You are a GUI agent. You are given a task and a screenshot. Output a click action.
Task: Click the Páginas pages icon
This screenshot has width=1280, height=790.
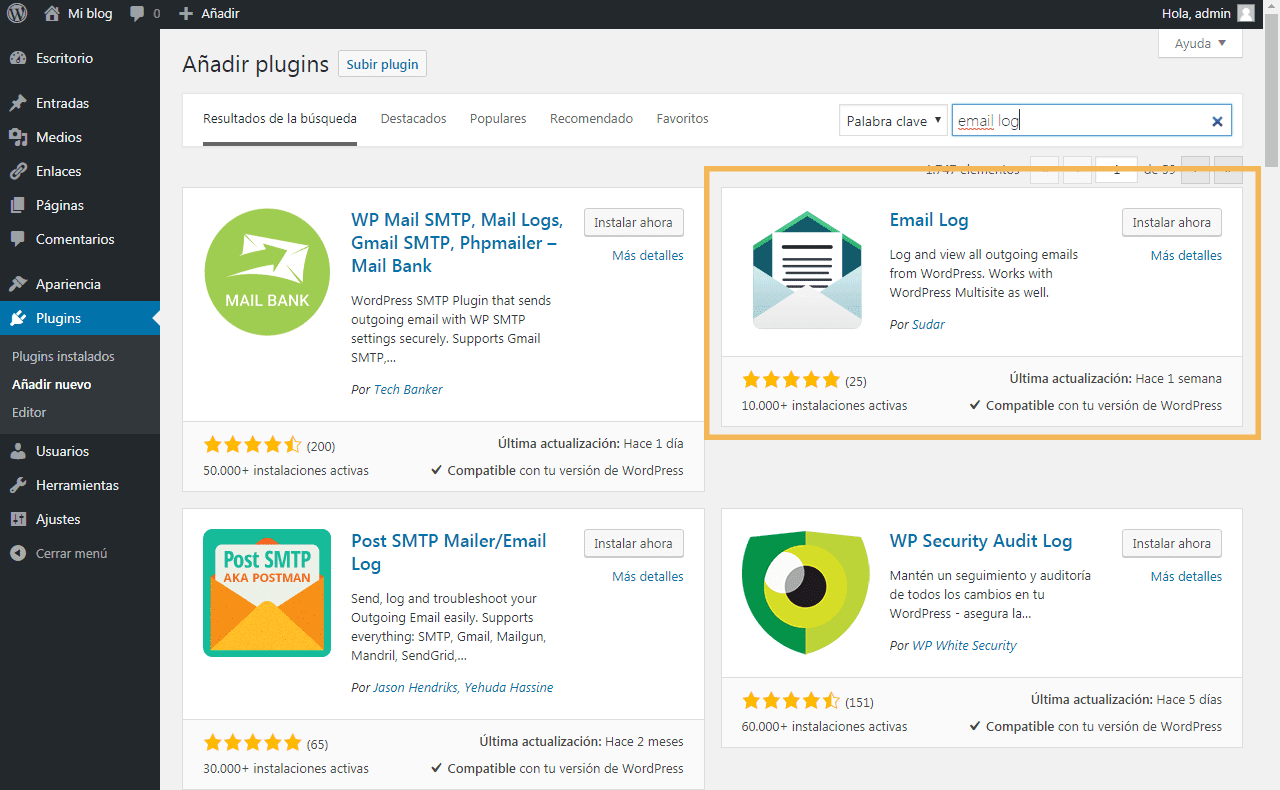click(x=18, y=205)
